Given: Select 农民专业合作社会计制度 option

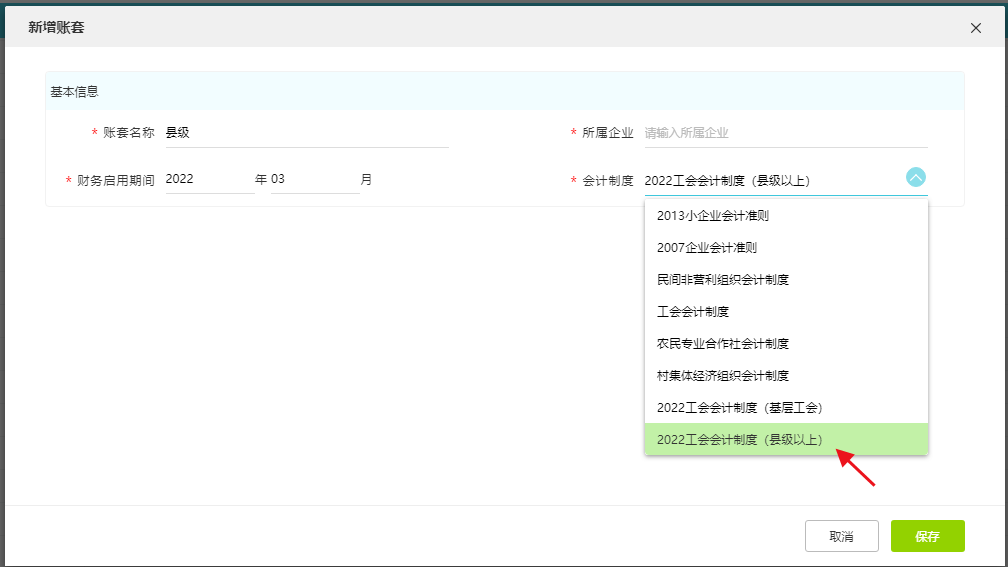Looking at the screenshot, I should [x=786, y=343].
